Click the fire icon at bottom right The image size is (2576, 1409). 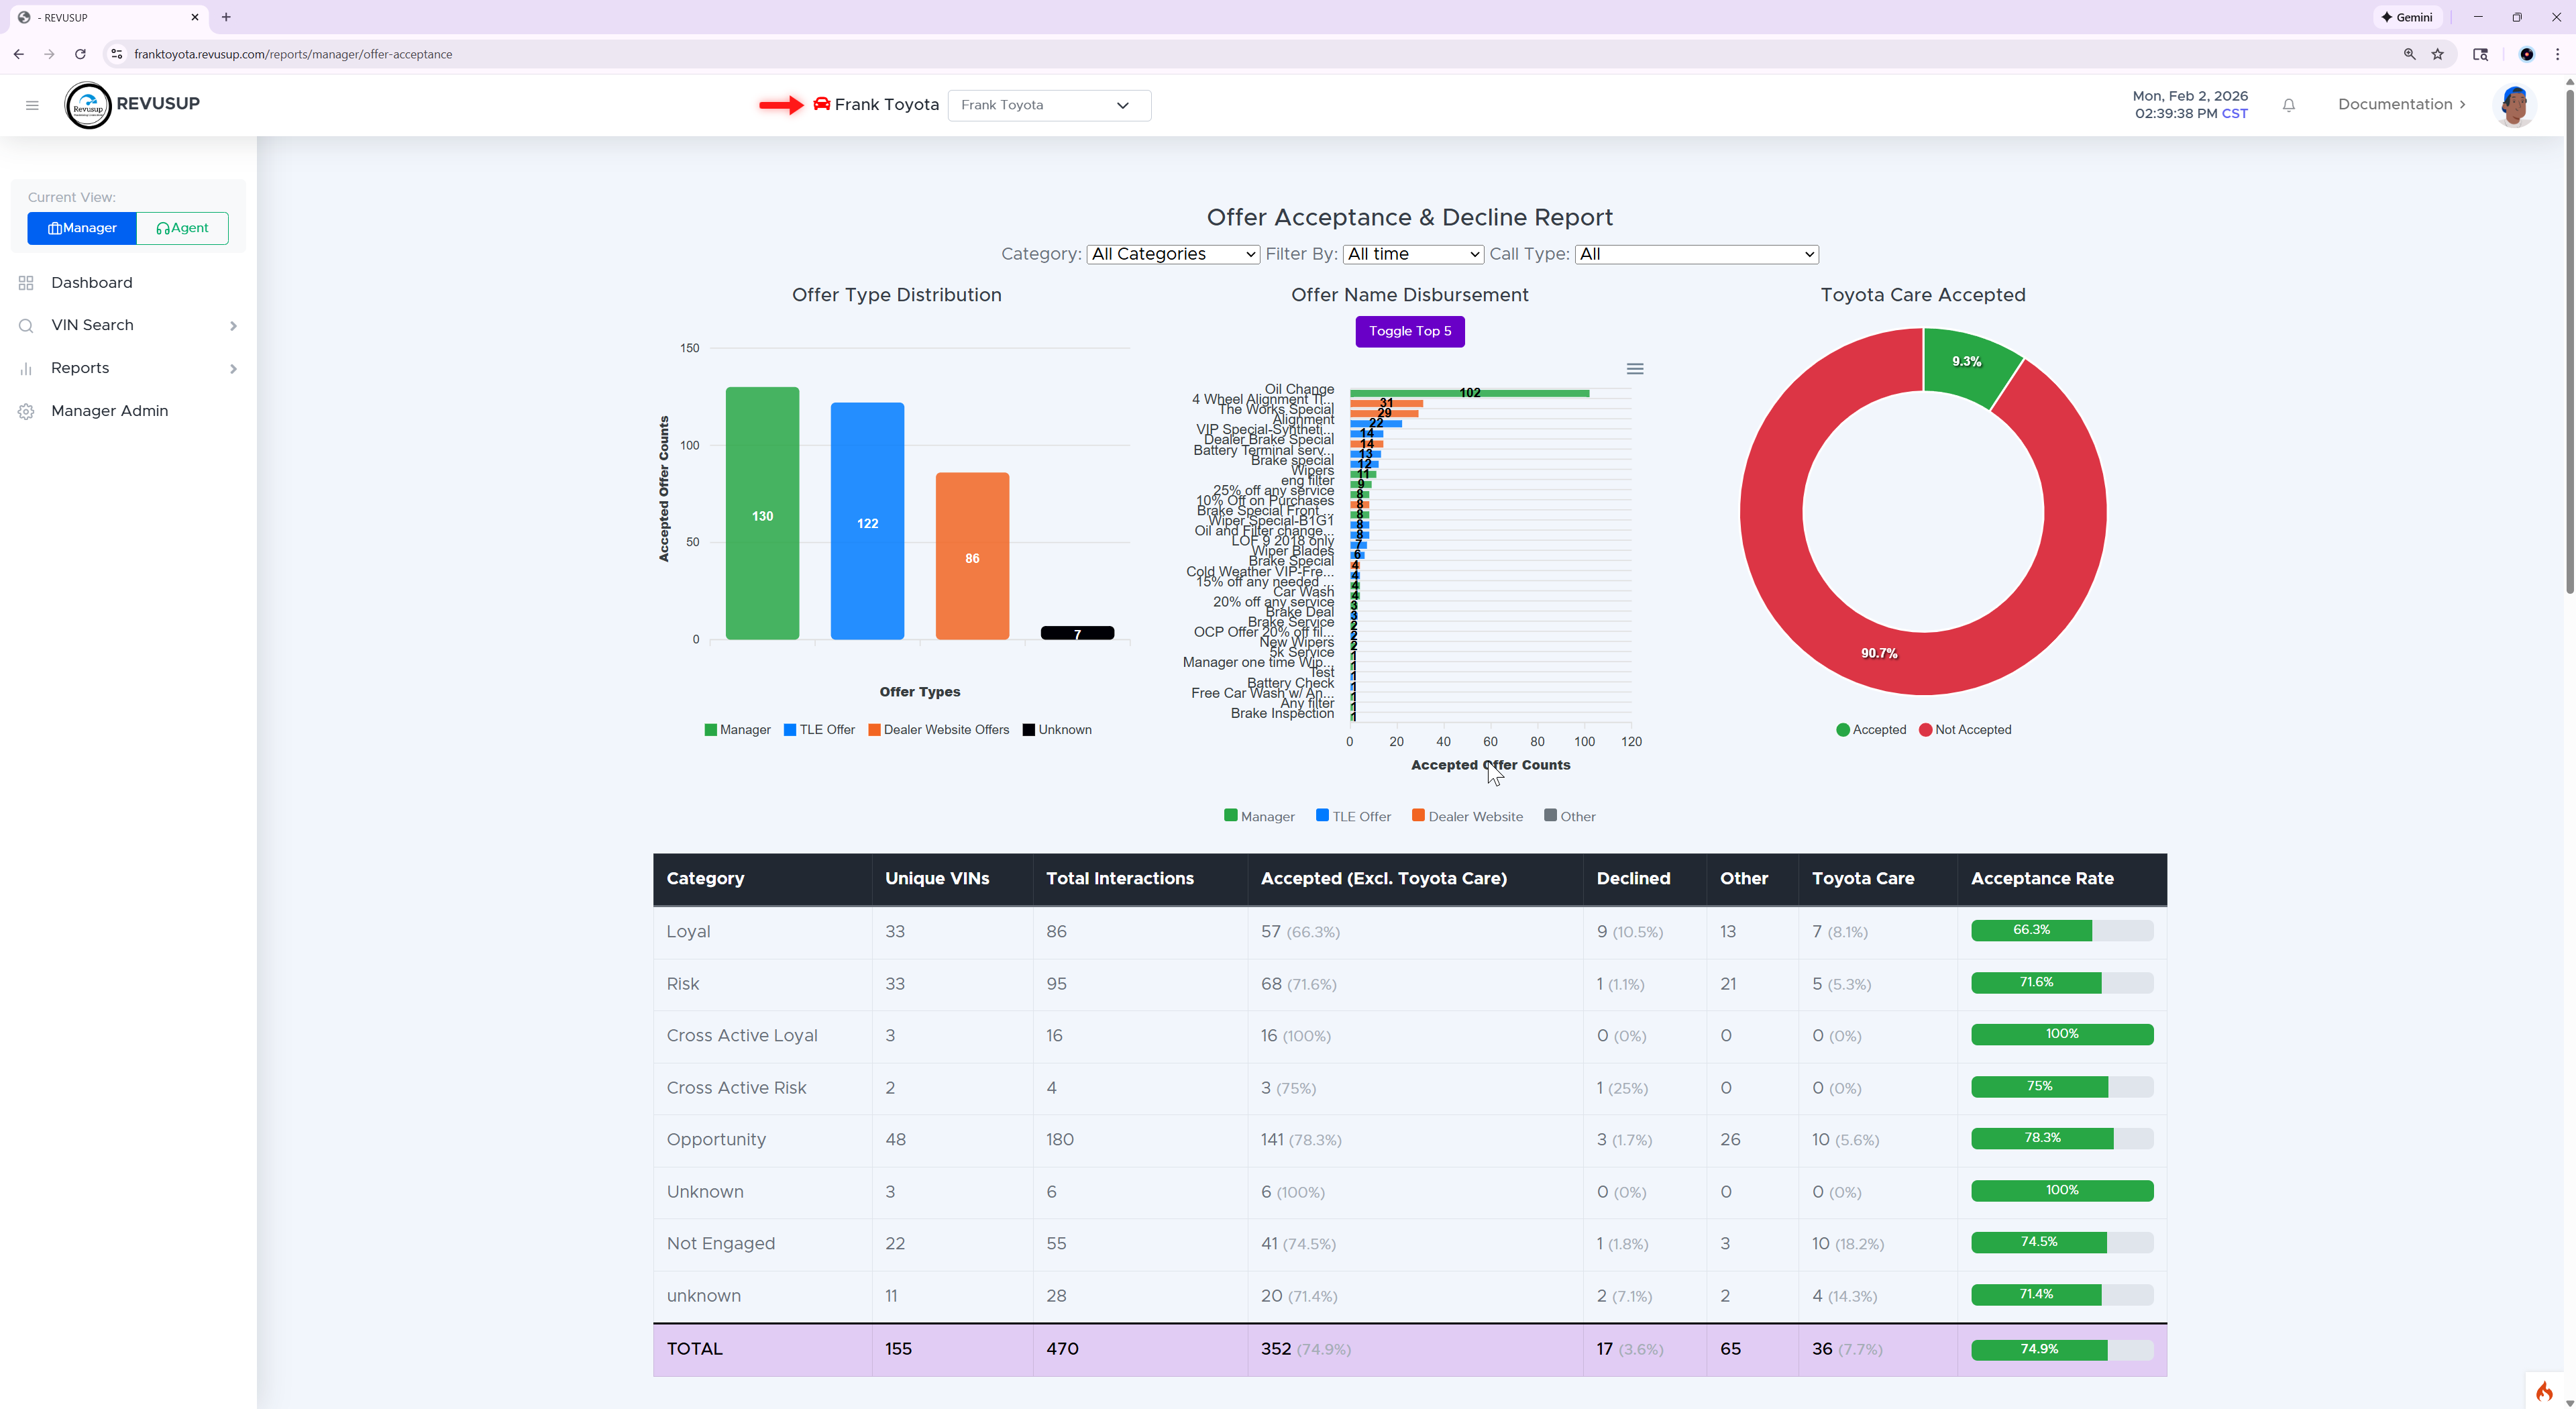pos(2544,1391)
